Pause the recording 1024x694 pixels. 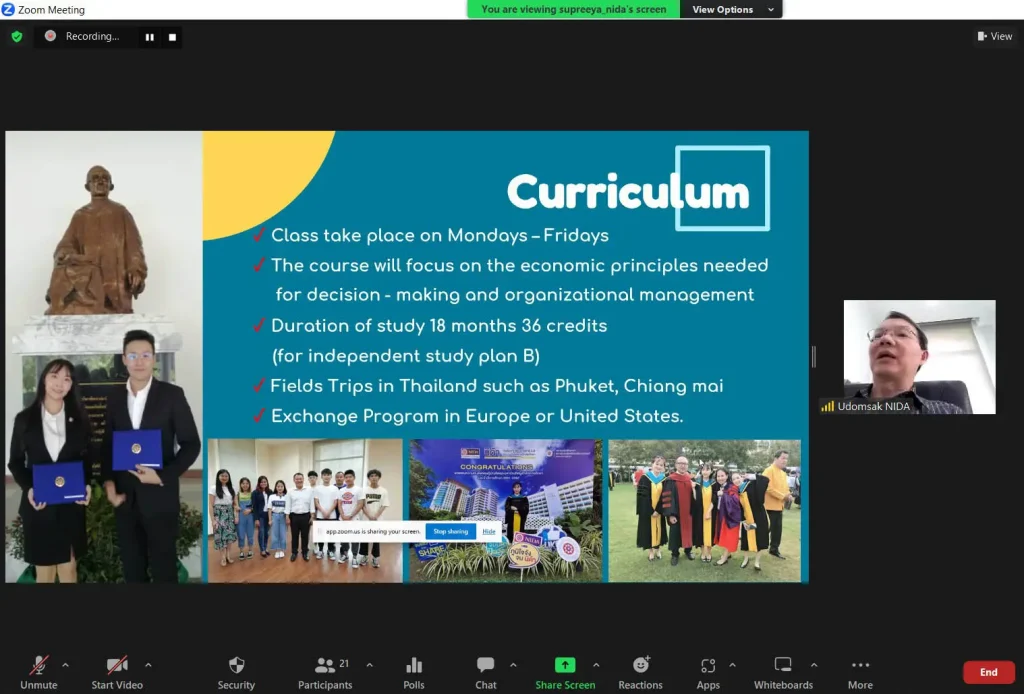(150, 37)
